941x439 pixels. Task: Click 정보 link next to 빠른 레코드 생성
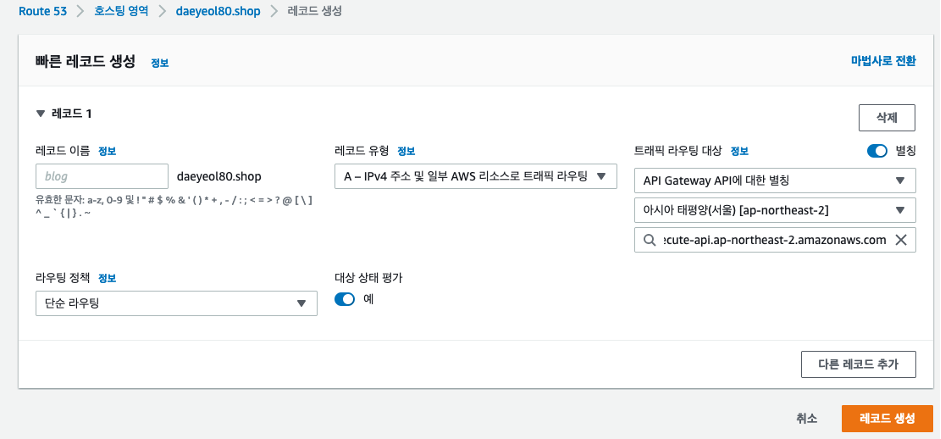pos(160,63)
